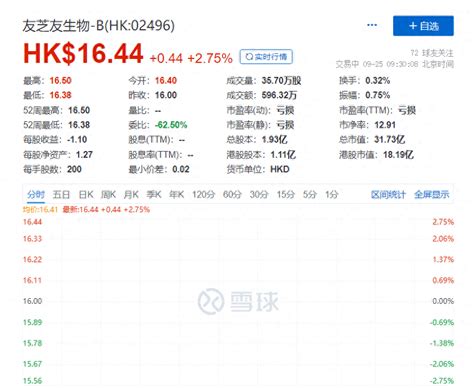Viewport: 474px width, 388px height.
Task: Click the 15.56 price axis label
Action: [x=32, y=381]
